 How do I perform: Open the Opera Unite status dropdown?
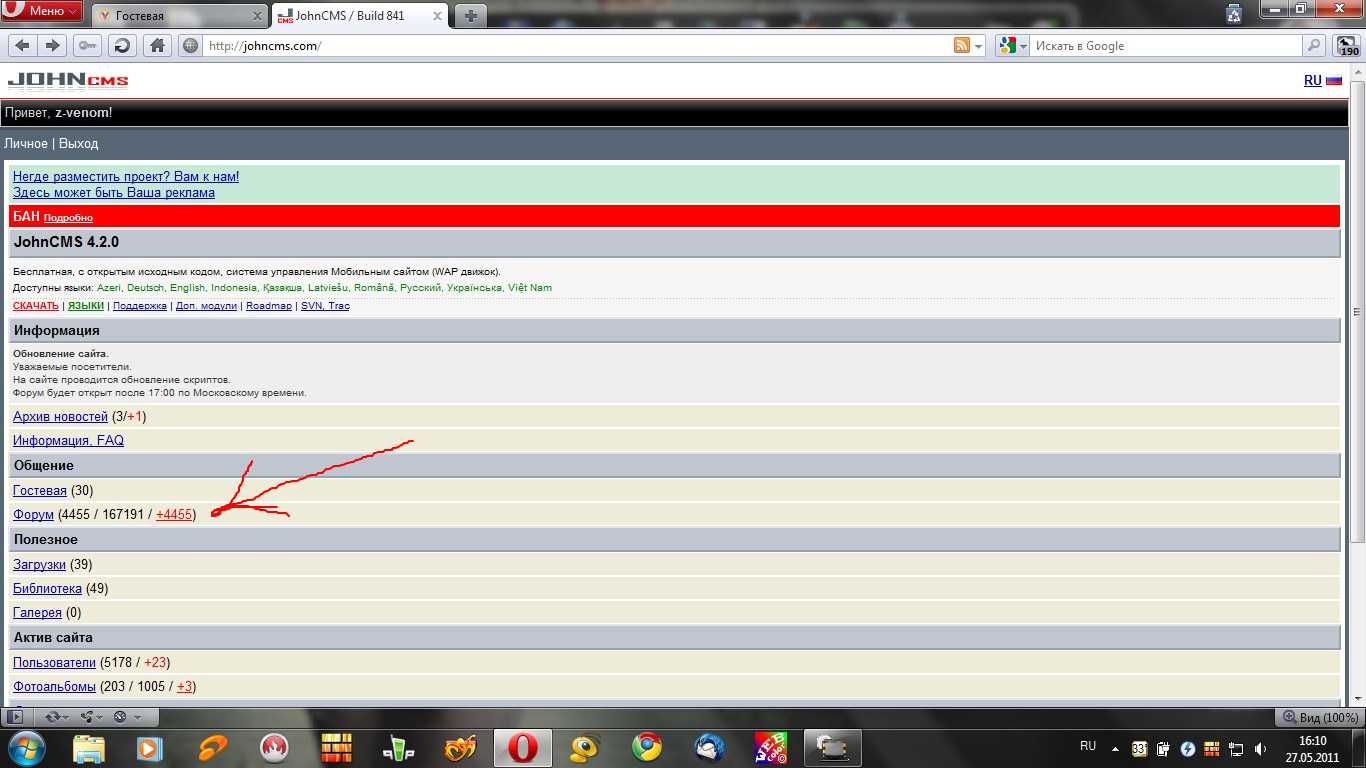click(89, 716)
